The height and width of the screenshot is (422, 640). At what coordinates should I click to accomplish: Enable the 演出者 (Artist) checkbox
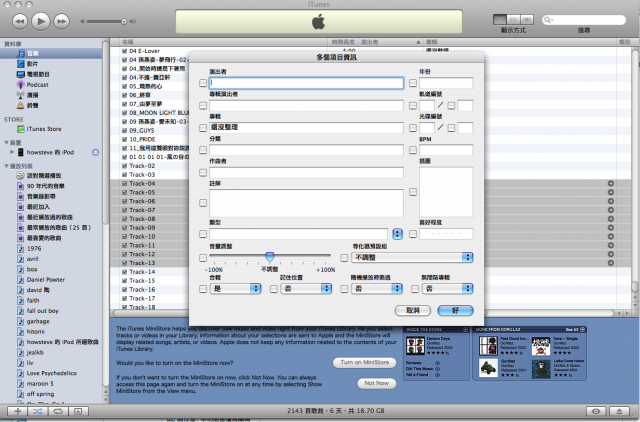click(x=204, y=82)
